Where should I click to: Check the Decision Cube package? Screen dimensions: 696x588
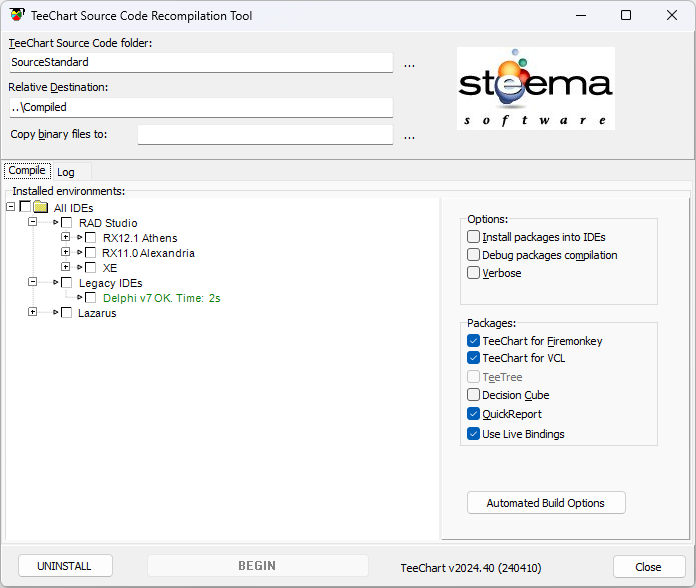473,395
